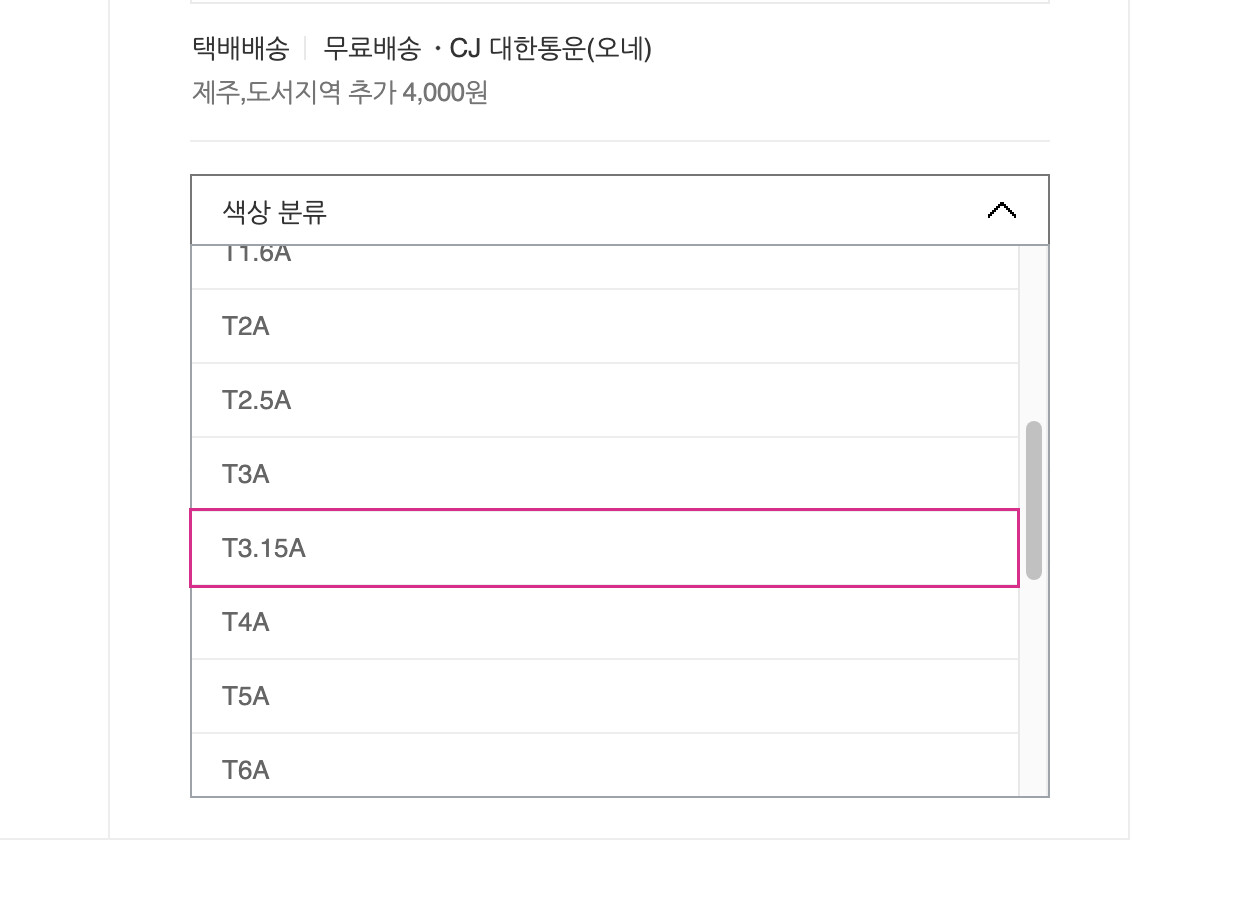Click the gray scrollbar thumb in option list
The image size is (1246, 898).
click(1034, 500)
